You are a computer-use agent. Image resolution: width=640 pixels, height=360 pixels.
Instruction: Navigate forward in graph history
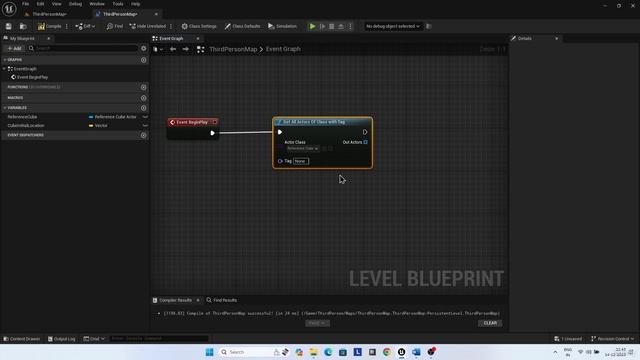click(186, 49)
